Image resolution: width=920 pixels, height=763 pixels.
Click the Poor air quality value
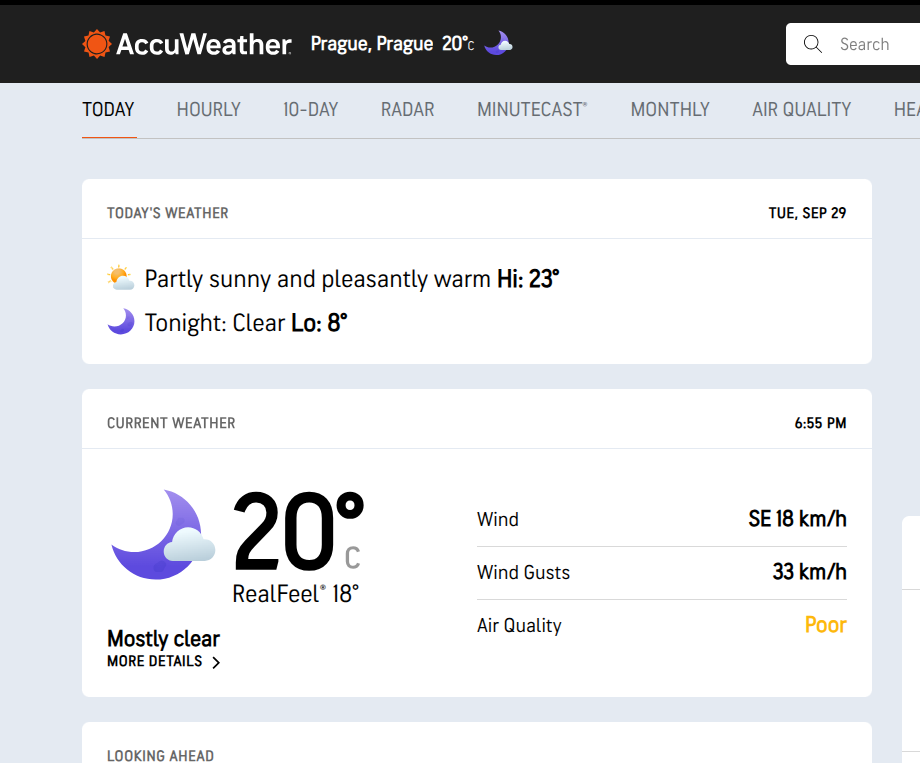[x=826, y=625]
